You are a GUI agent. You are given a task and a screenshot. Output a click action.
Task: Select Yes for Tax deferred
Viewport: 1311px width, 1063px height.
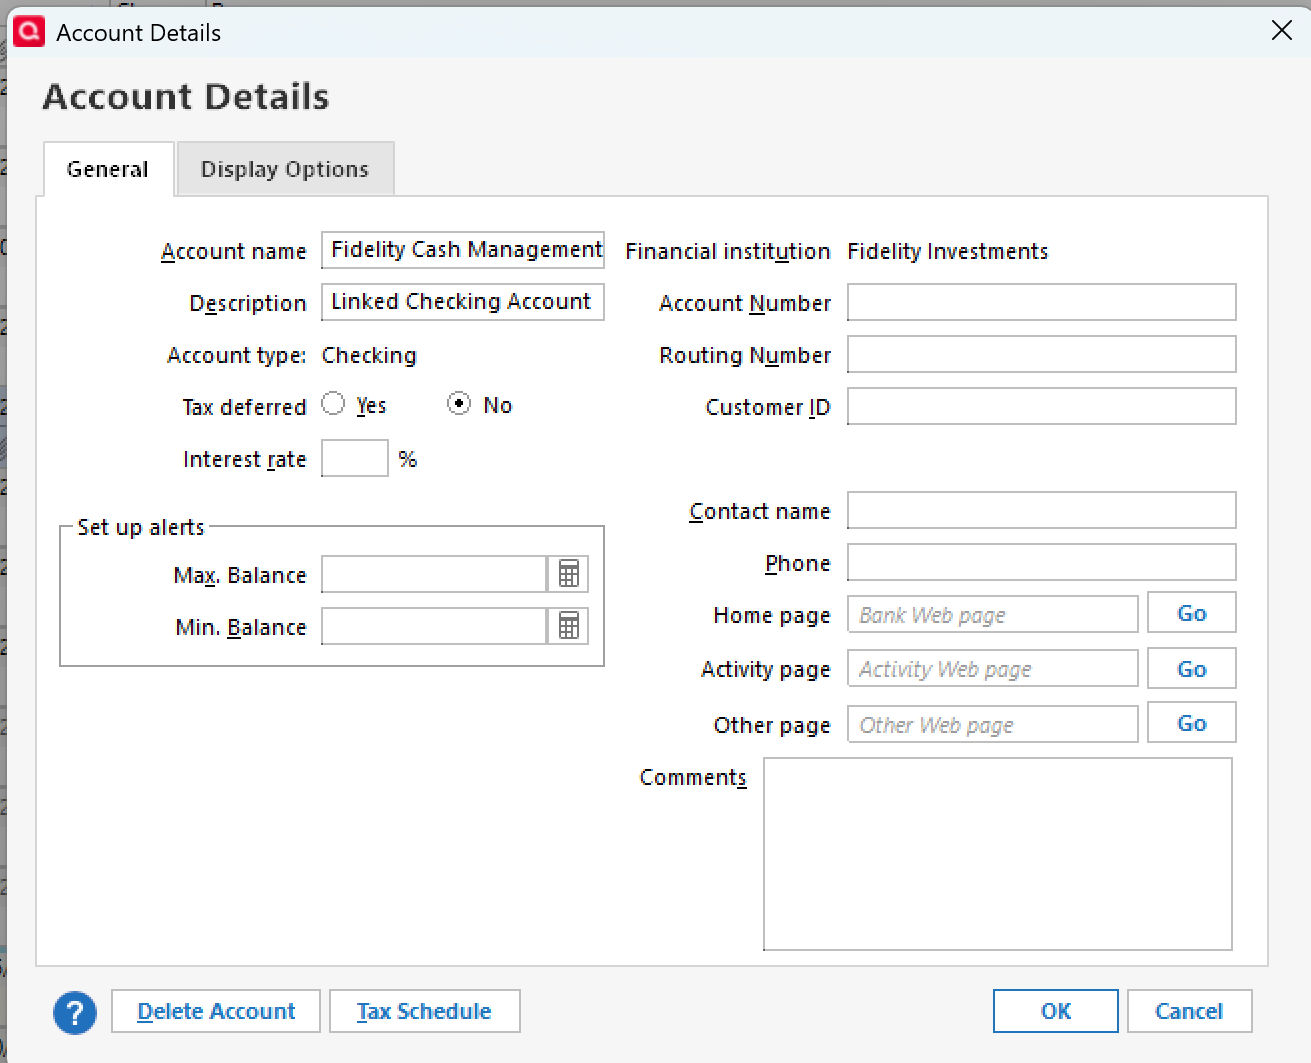(x=333, y=403)
